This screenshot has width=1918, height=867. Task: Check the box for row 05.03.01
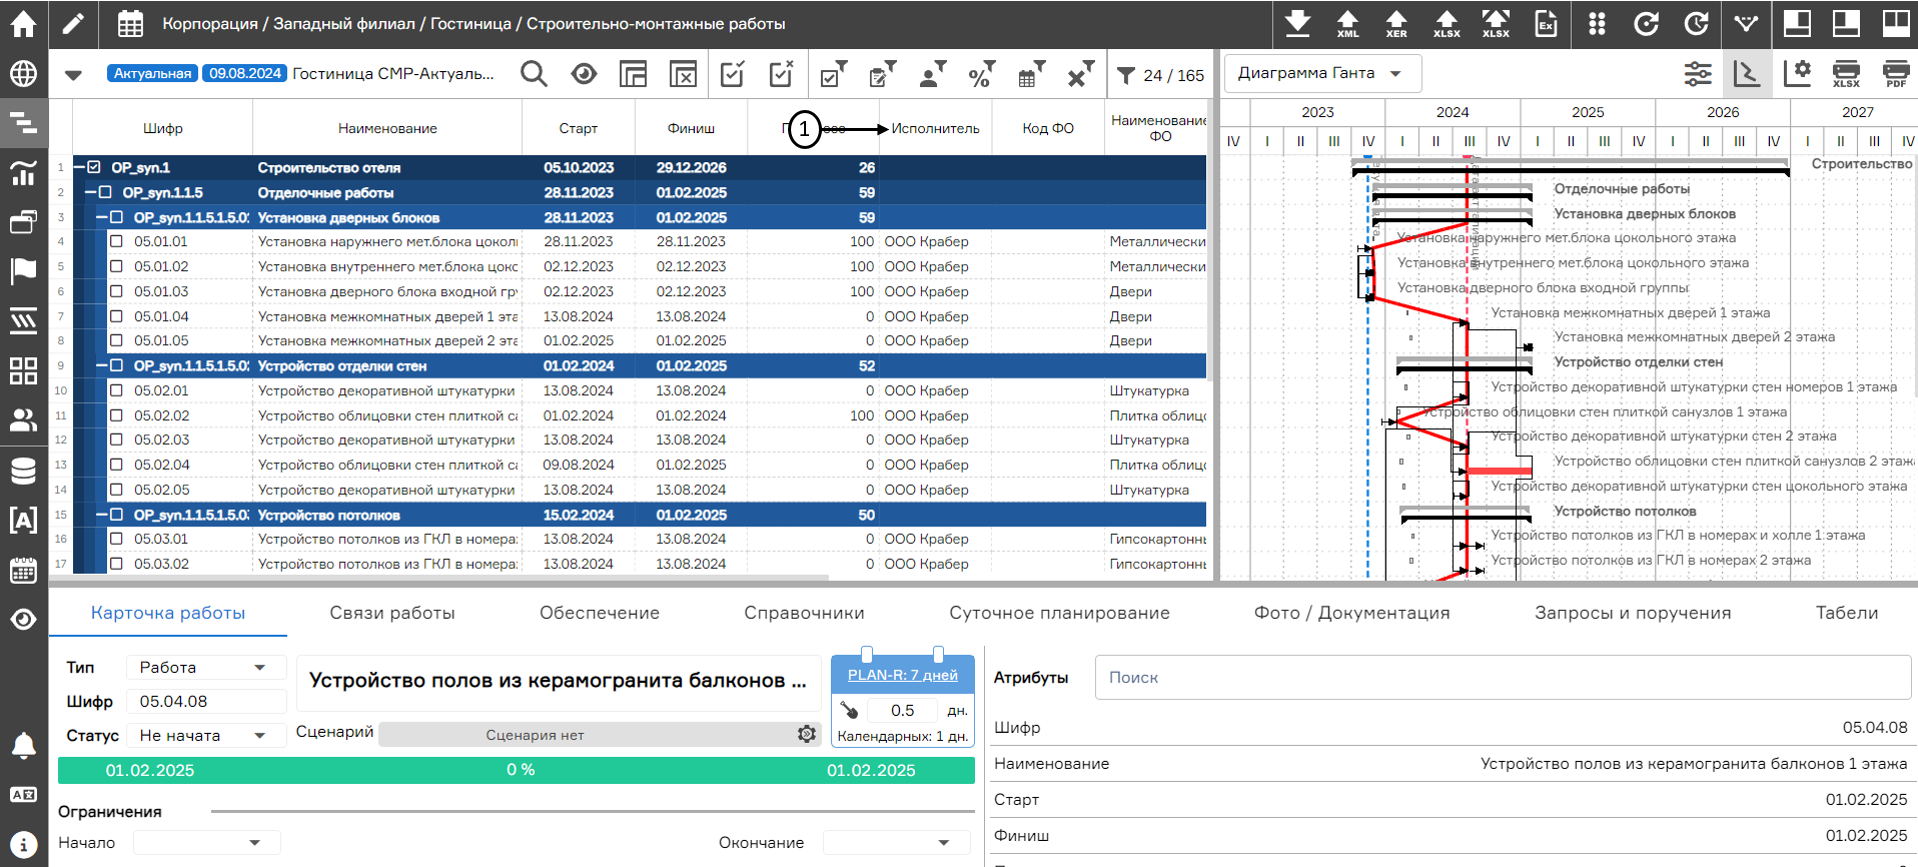(116, 539)
